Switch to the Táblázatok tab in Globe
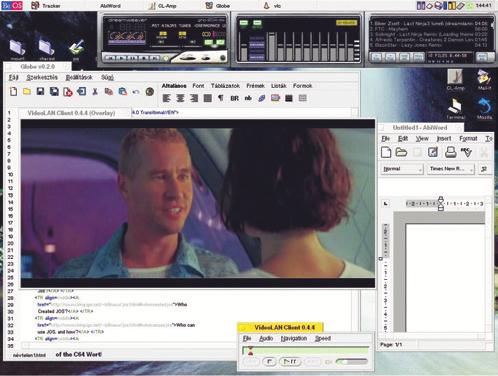Viewport: 498px width, 376px height. tap(225, 86)
